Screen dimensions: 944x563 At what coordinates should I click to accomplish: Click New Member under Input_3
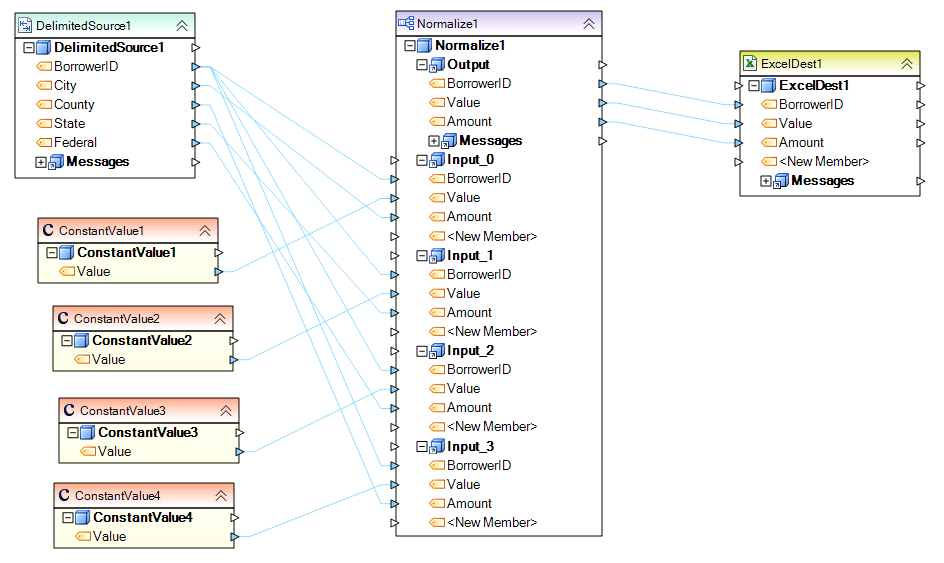click(491, 523)
